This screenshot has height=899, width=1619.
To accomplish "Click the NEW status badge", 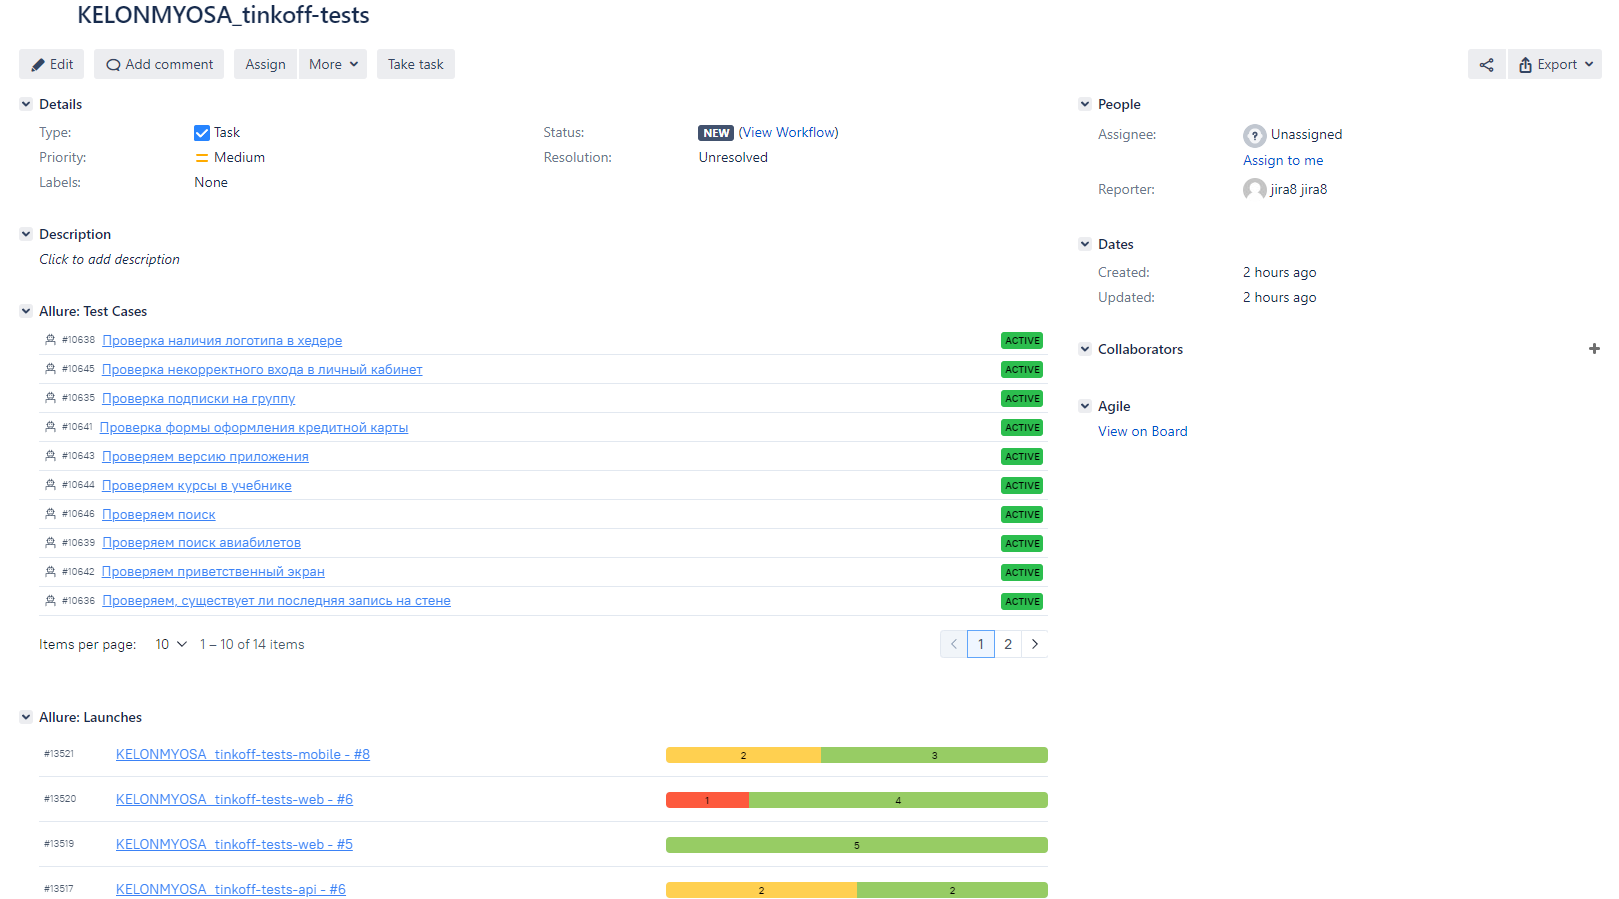I will tap(716, 133).
